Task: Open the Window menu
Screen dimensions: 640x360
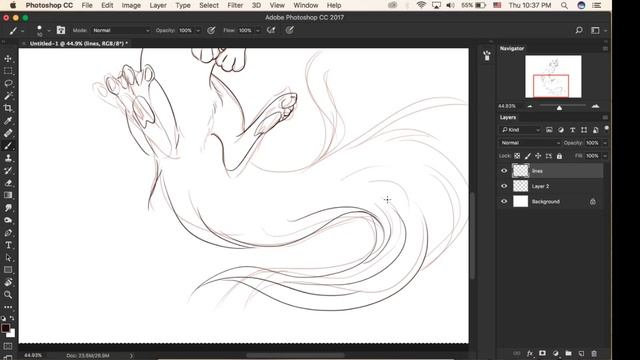Action: point(306,5)
